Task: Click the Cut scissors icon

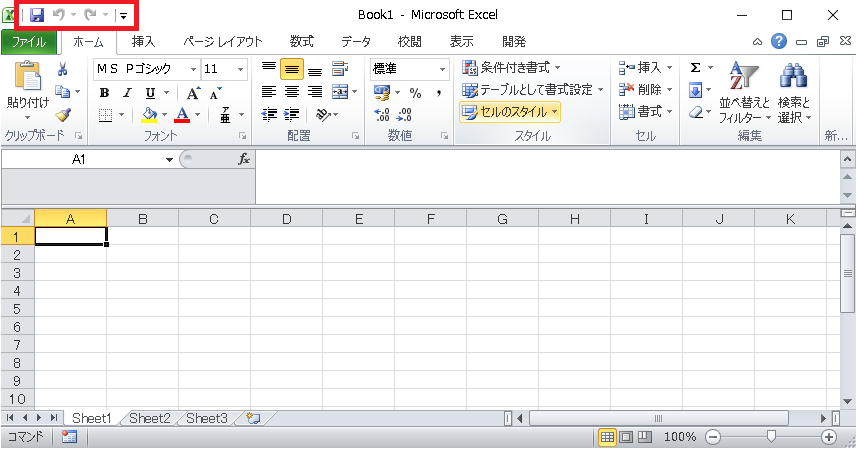Action: [62, 69]
